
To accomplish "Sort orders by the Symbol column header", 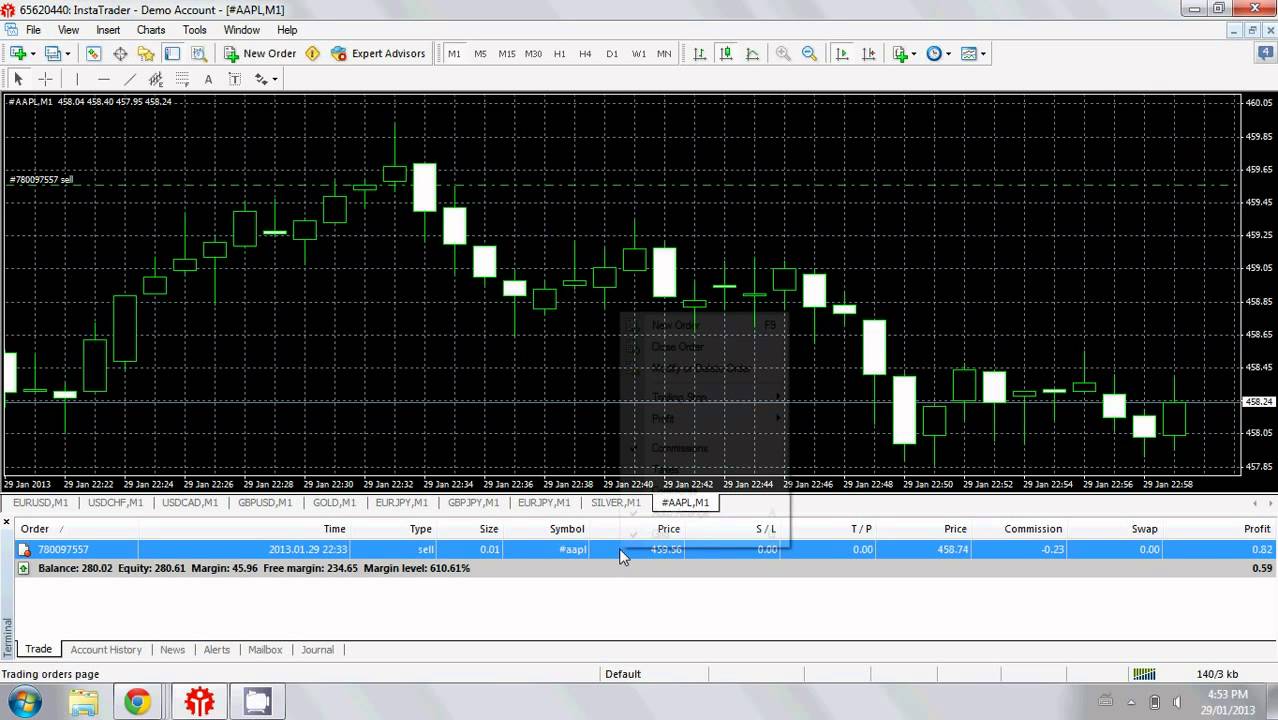I will tap(567, 529).
